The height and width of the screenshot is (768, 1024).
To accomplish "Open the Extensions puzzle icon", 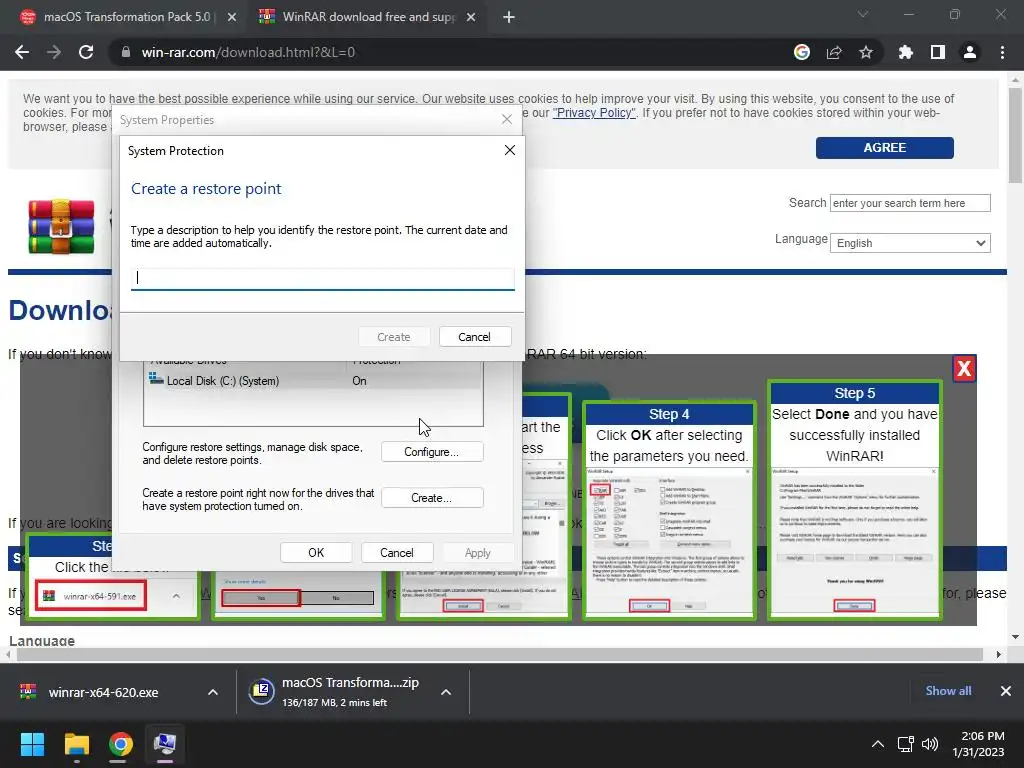I will [x=906, y=52].
